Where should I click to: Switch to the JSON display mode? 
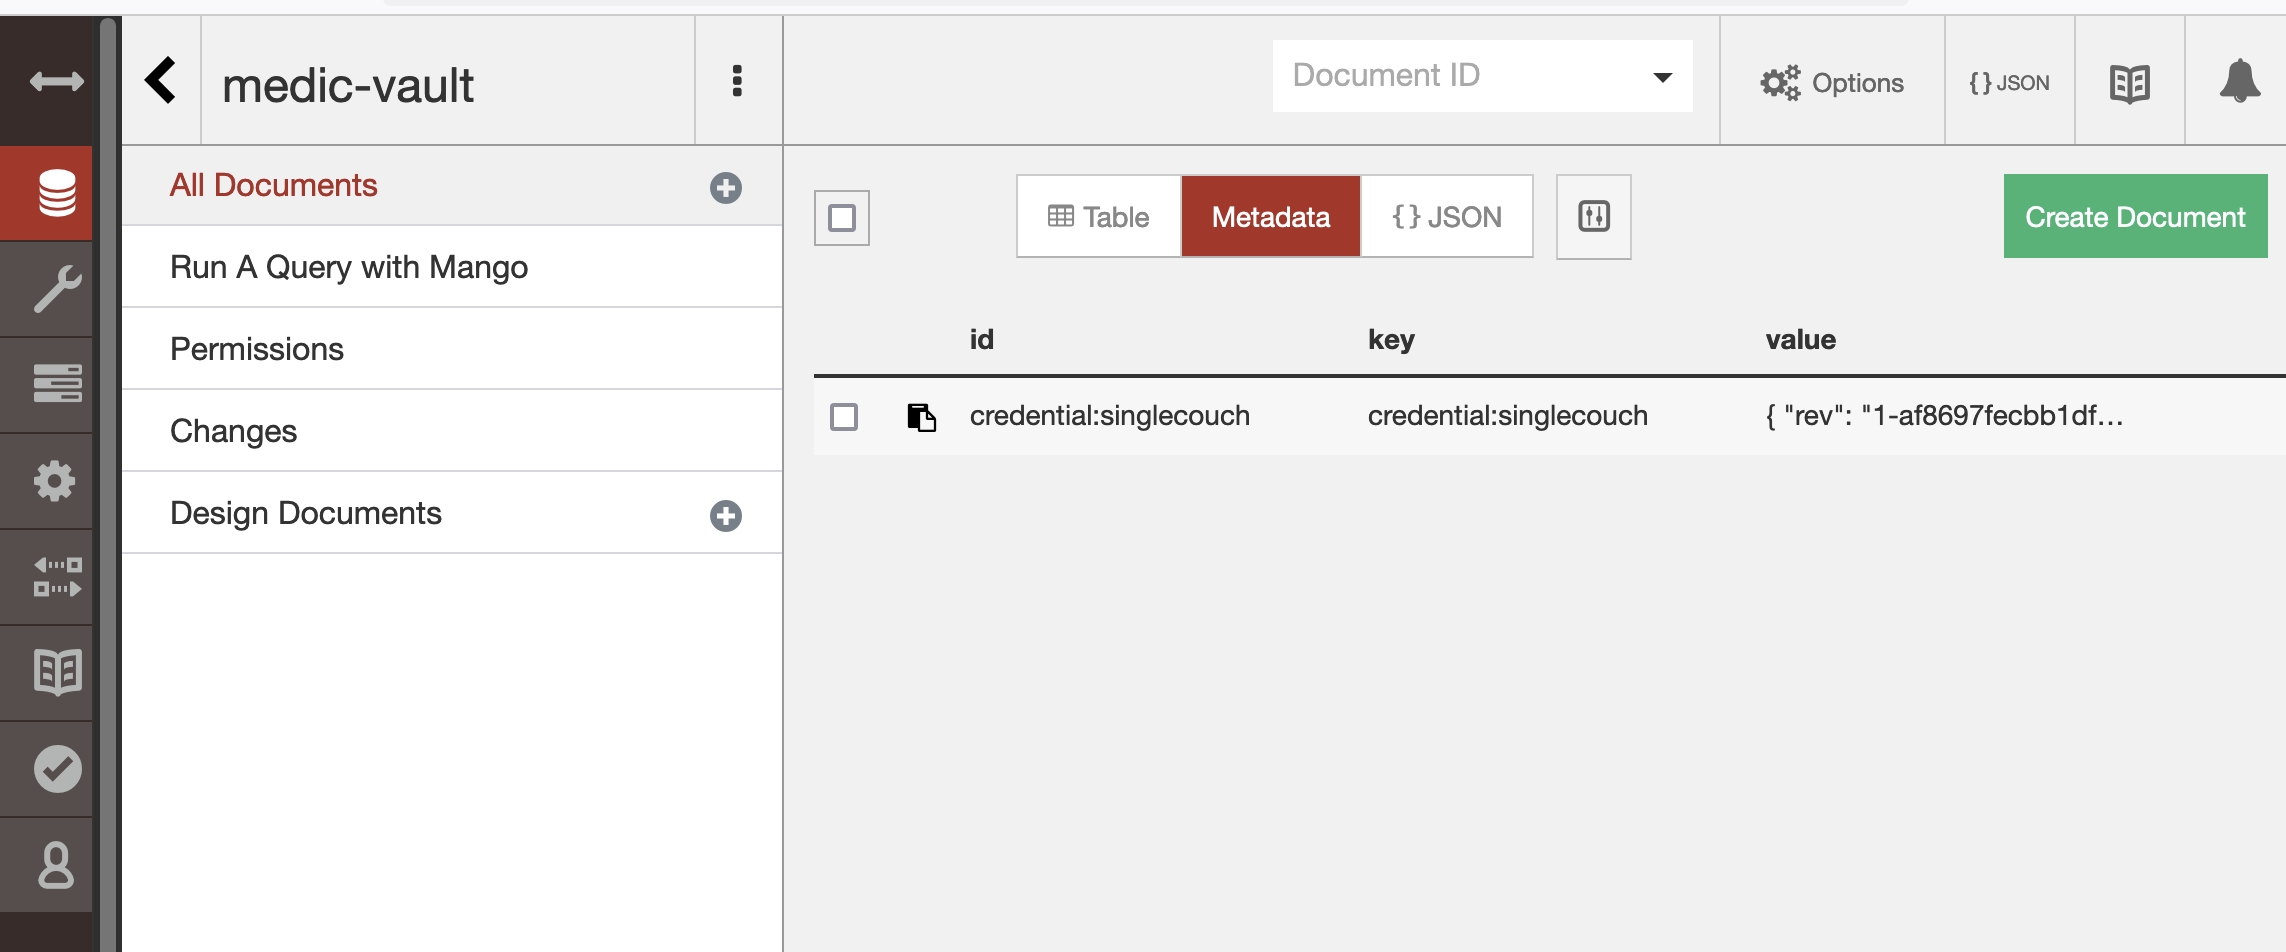pos(1445,216)
